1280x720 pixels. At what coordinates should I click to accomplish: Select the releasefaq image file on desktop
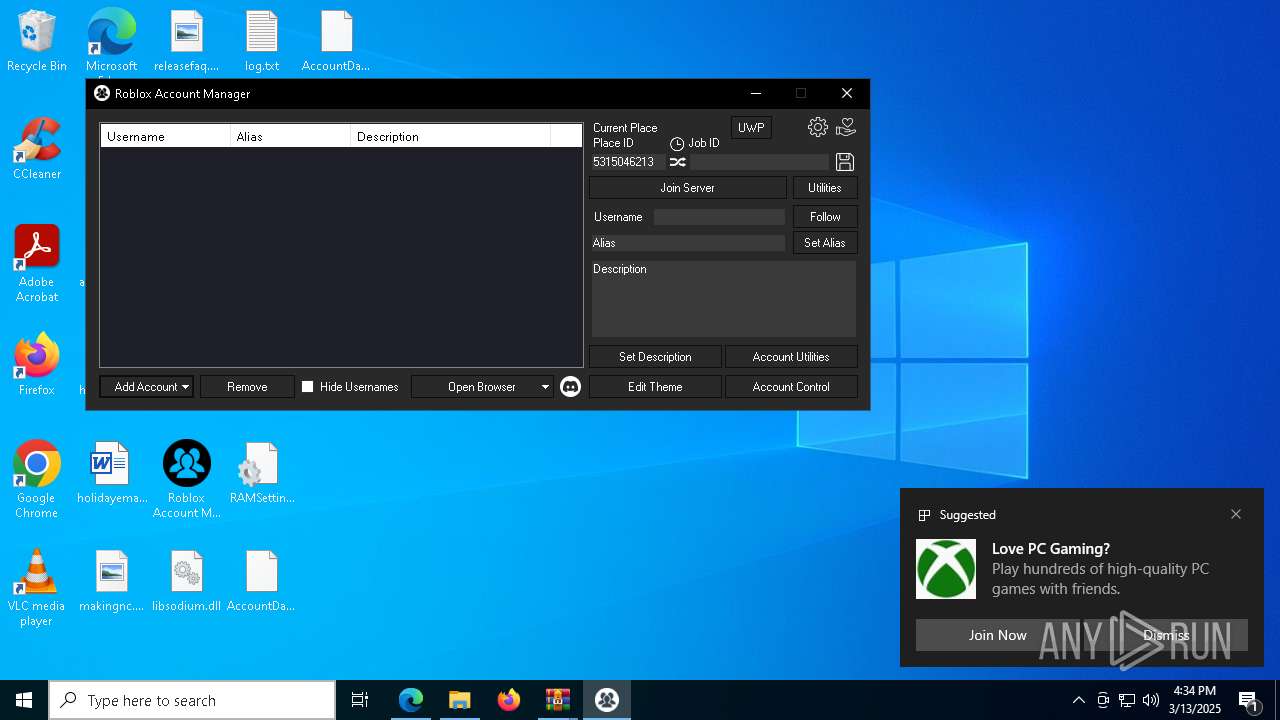[x=187, y=41]
